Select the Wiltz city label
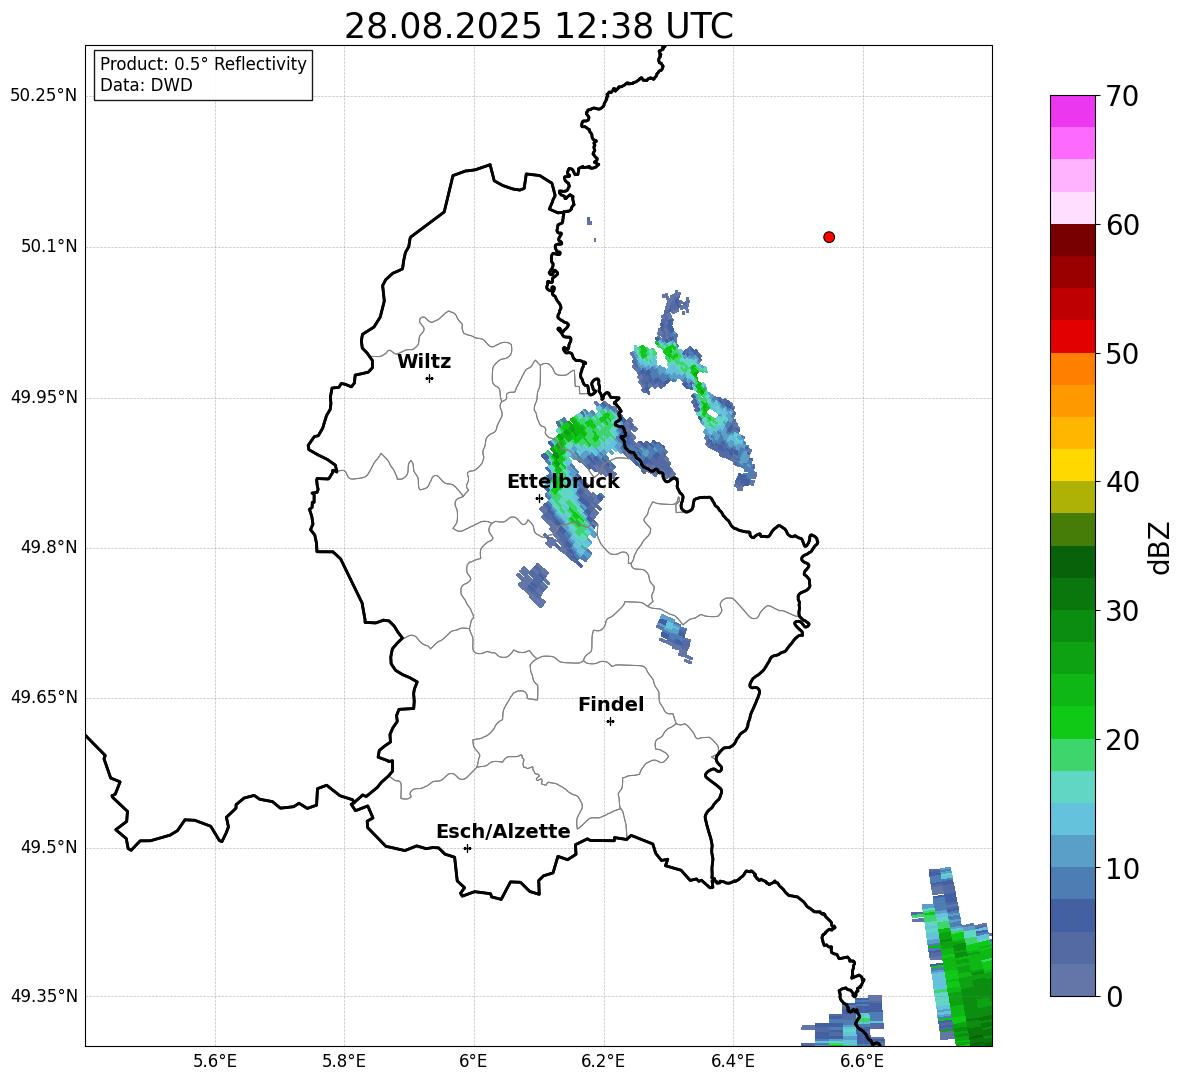This screenshot has height=1081, width=1184. coord(424,362)
